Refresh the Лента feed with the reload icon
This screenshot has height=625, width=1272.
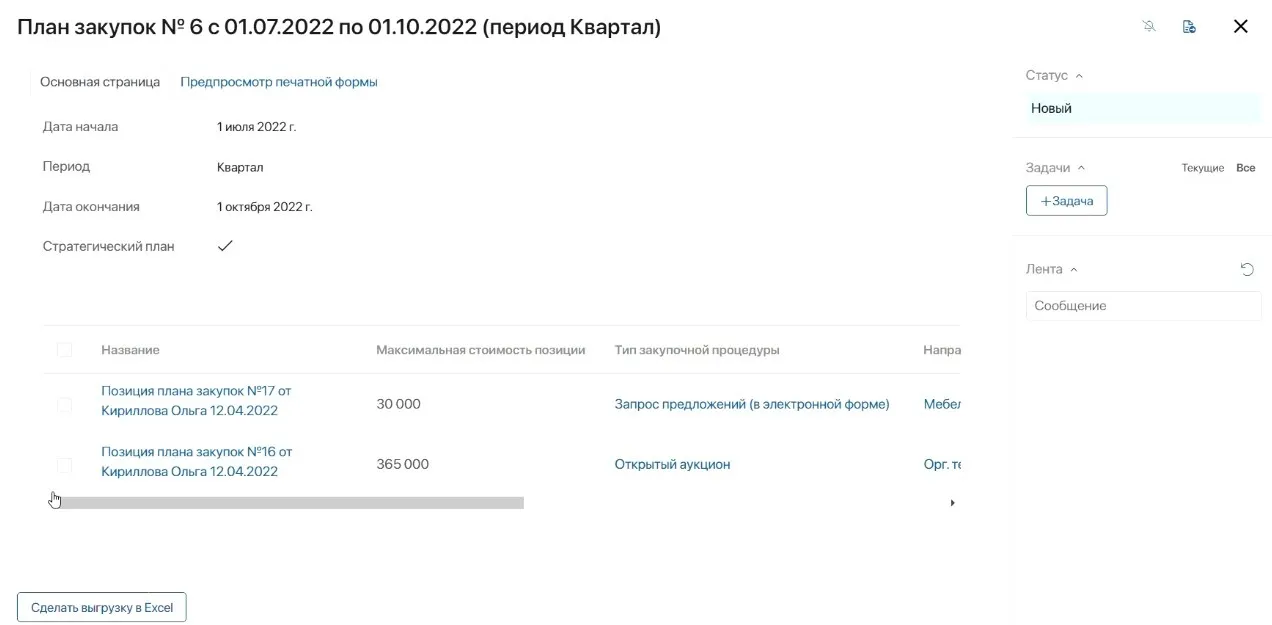point(1246,269)
